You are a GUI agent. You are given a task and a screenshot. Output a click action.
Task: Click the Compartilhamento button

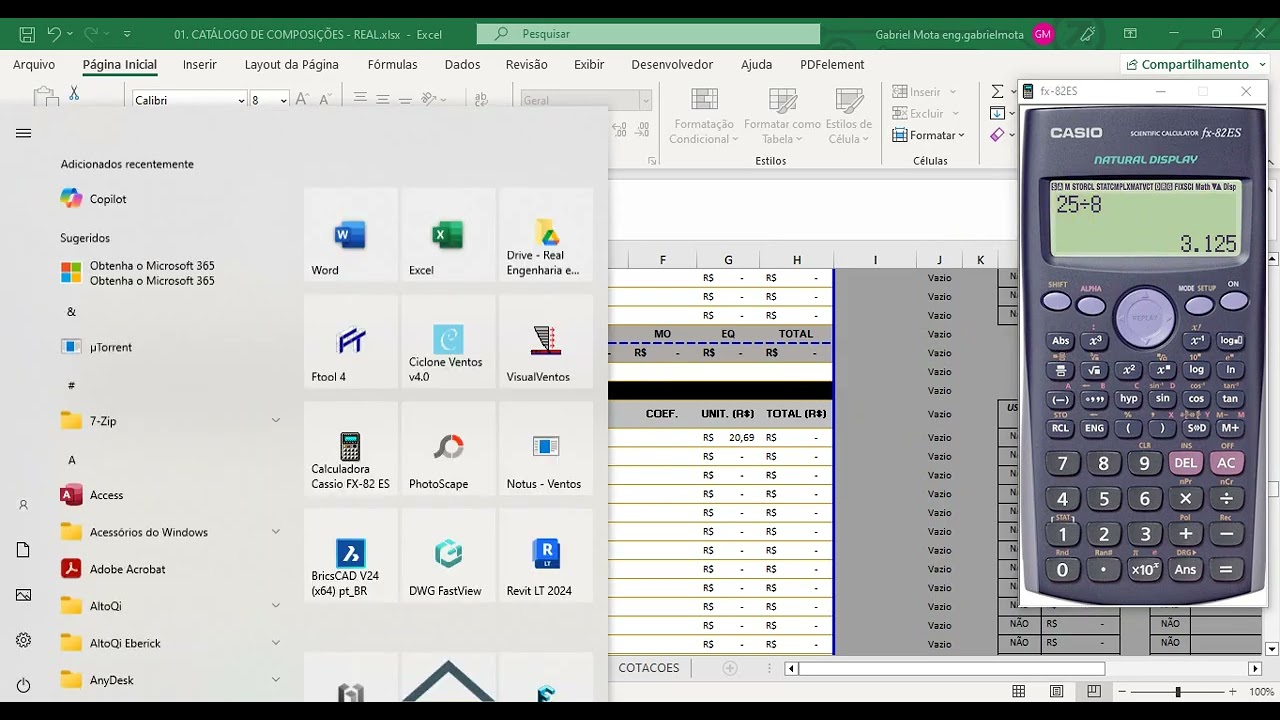(x=1196, y=64)
